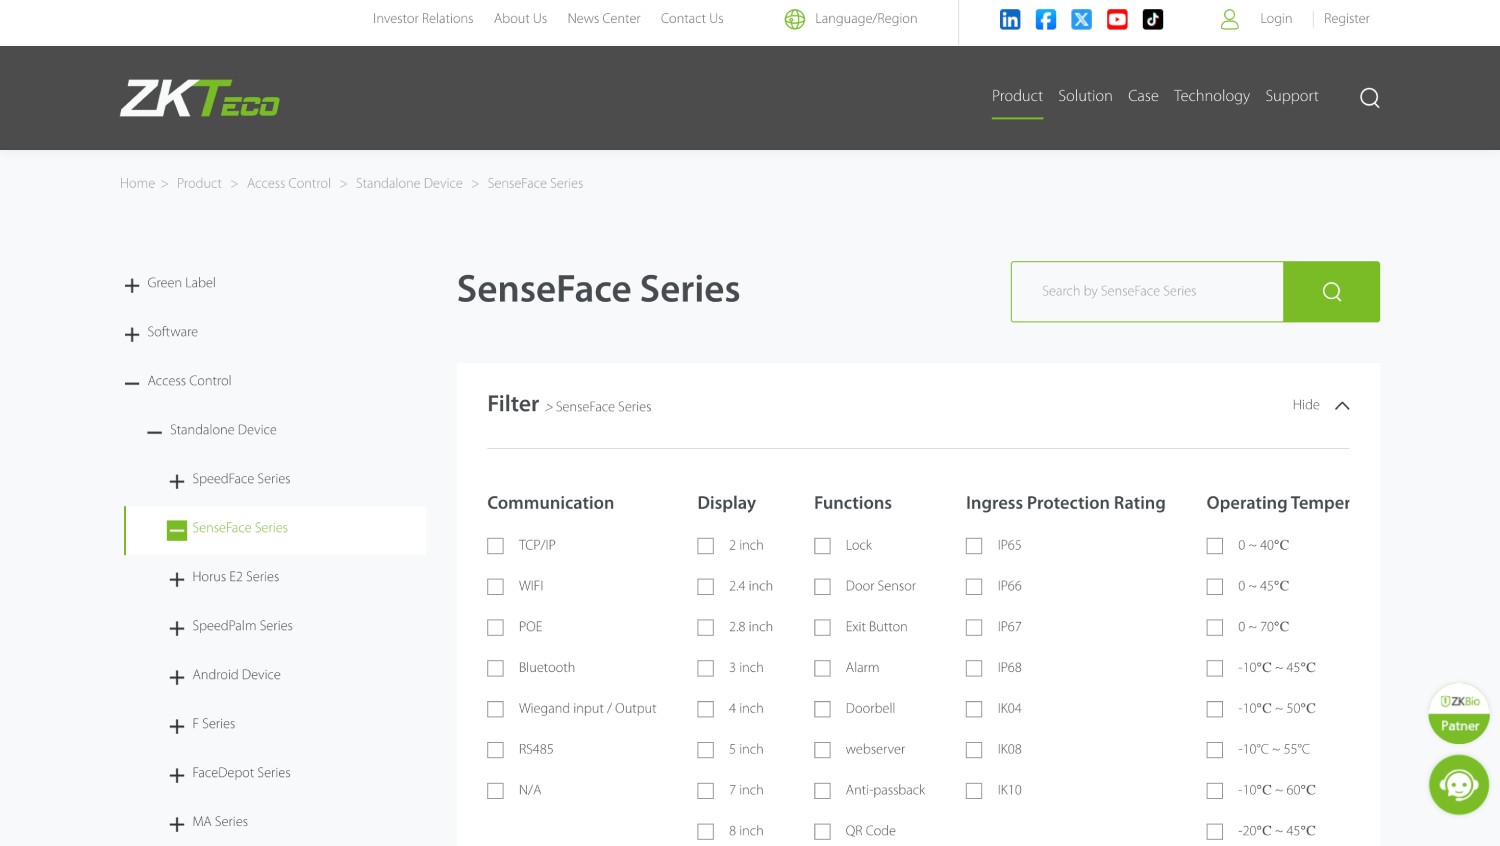The height and width of the screenshot is (846, 1500).
Task: Click the Language/Region globe icon
Action: click(x=795, y=19)
